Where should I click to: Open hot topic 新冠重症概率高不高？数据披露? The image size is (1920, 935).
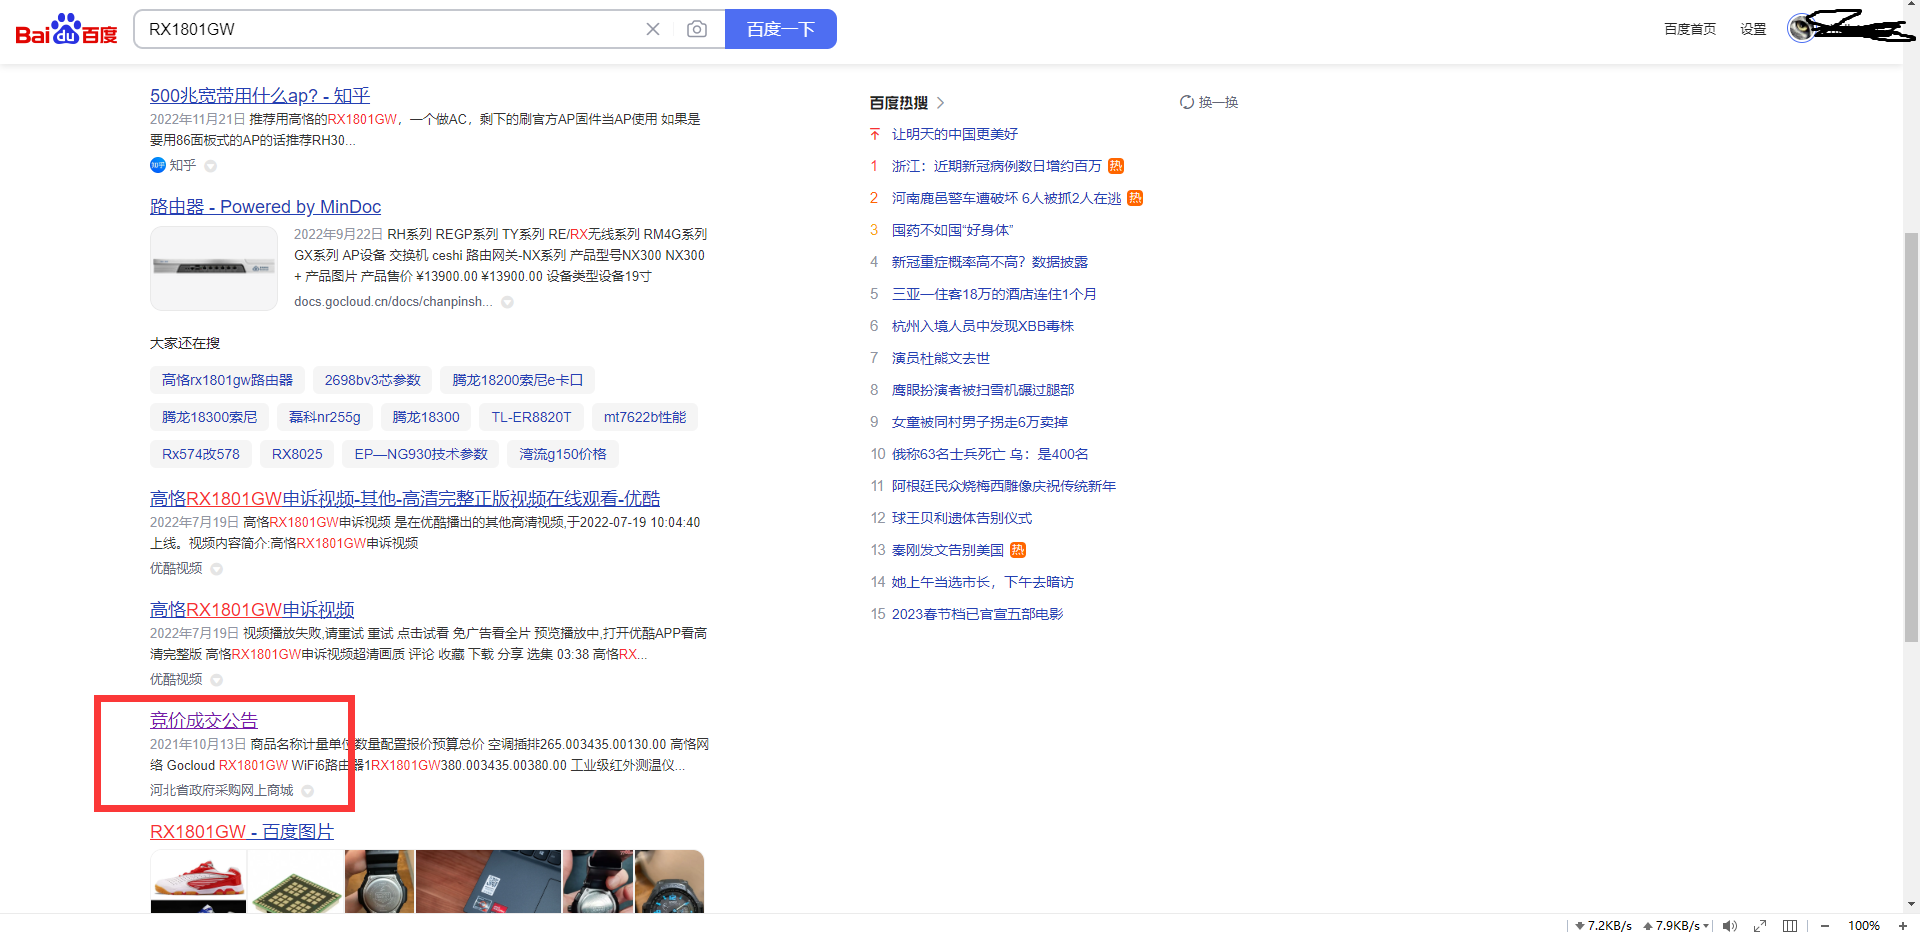tap(990, 262)
